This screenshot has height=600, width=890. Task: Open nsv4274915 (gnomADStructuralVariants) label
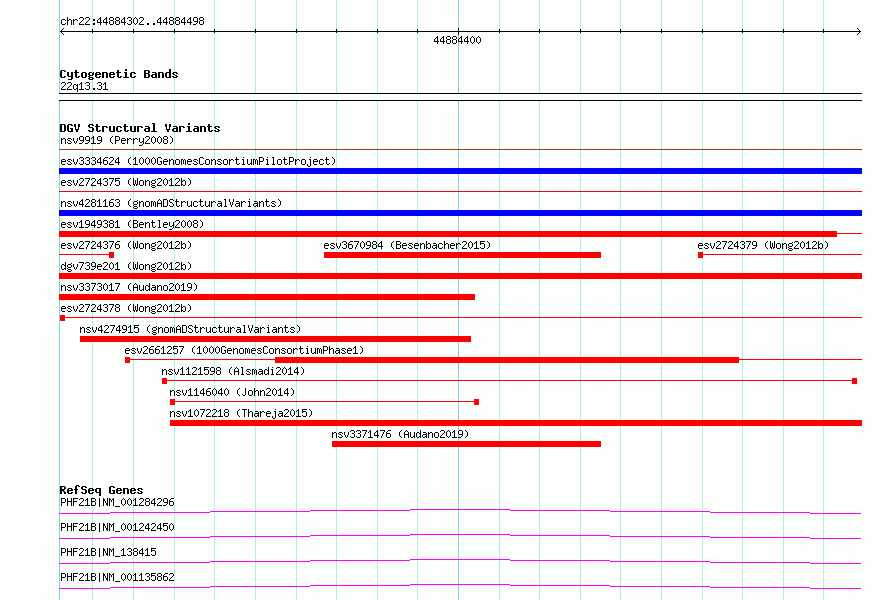click(x=190, y=329)
